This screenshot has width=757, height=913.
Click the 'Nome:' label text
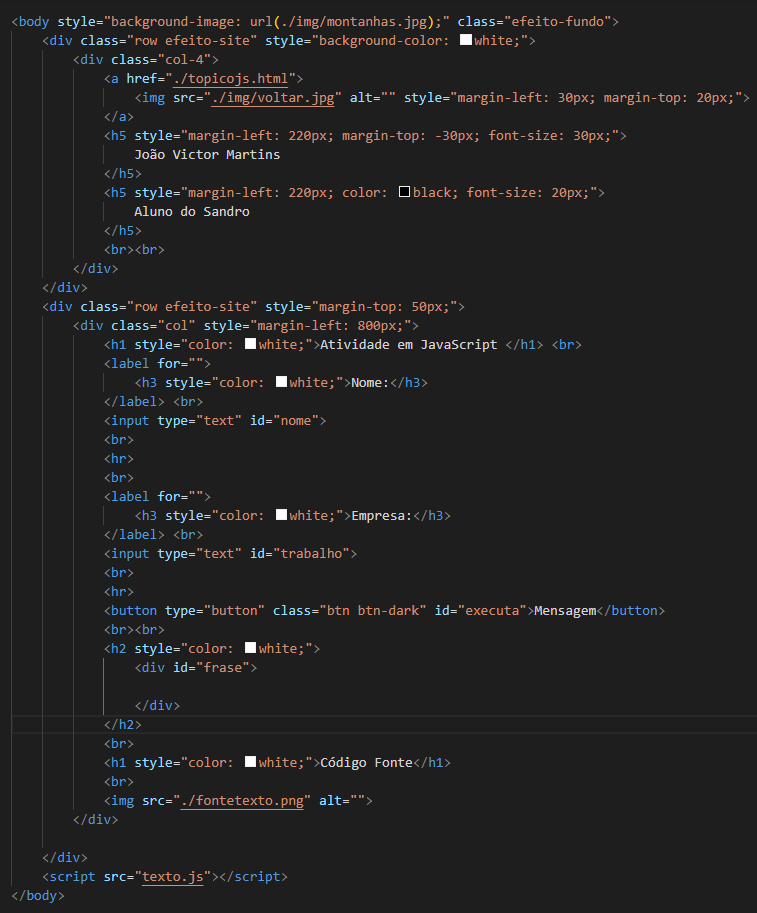[x=370, y=383]
